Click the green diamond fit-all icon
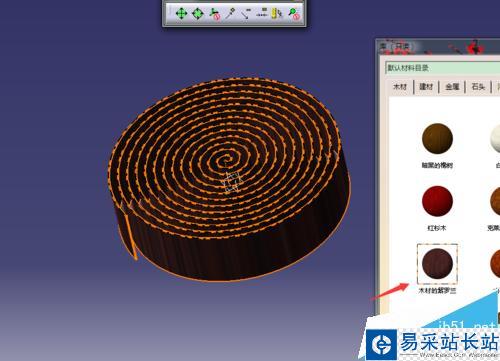Viewport: 500px width, 361px height. [x=198, y=14]
